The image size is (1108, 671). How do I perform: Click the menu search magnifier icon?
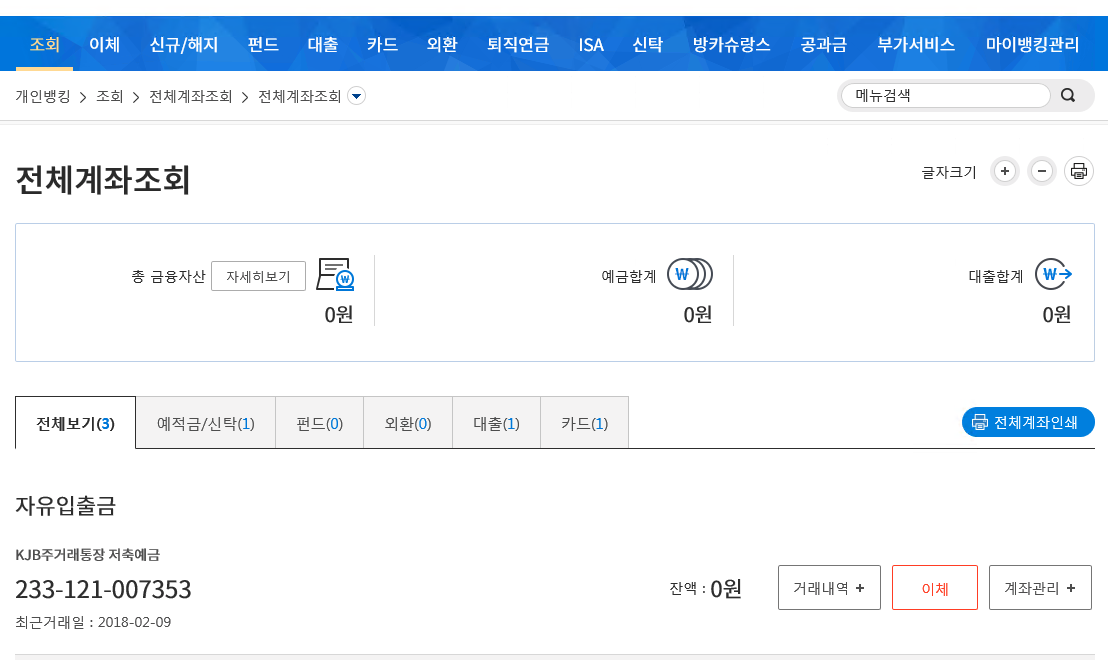pyautogui.click(x=1068, y=96)
